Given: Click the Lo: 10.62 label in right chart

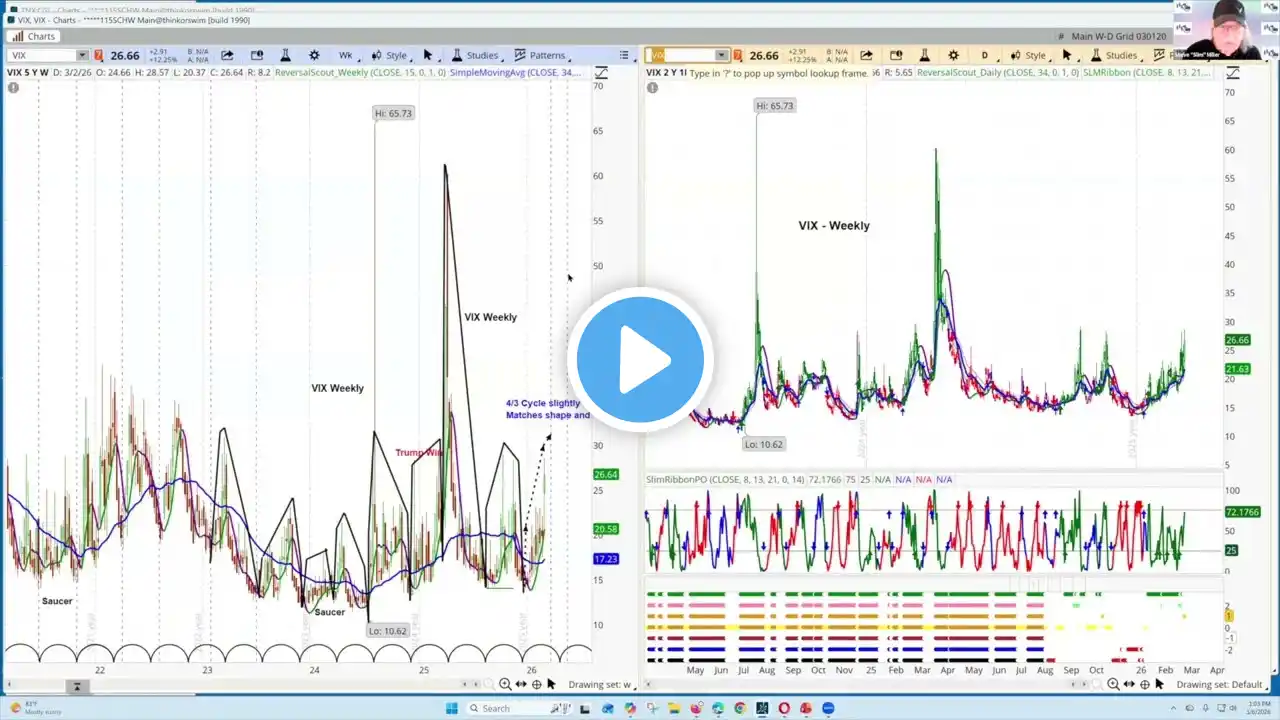Looking at the screenshot, I should coord(764,444).
